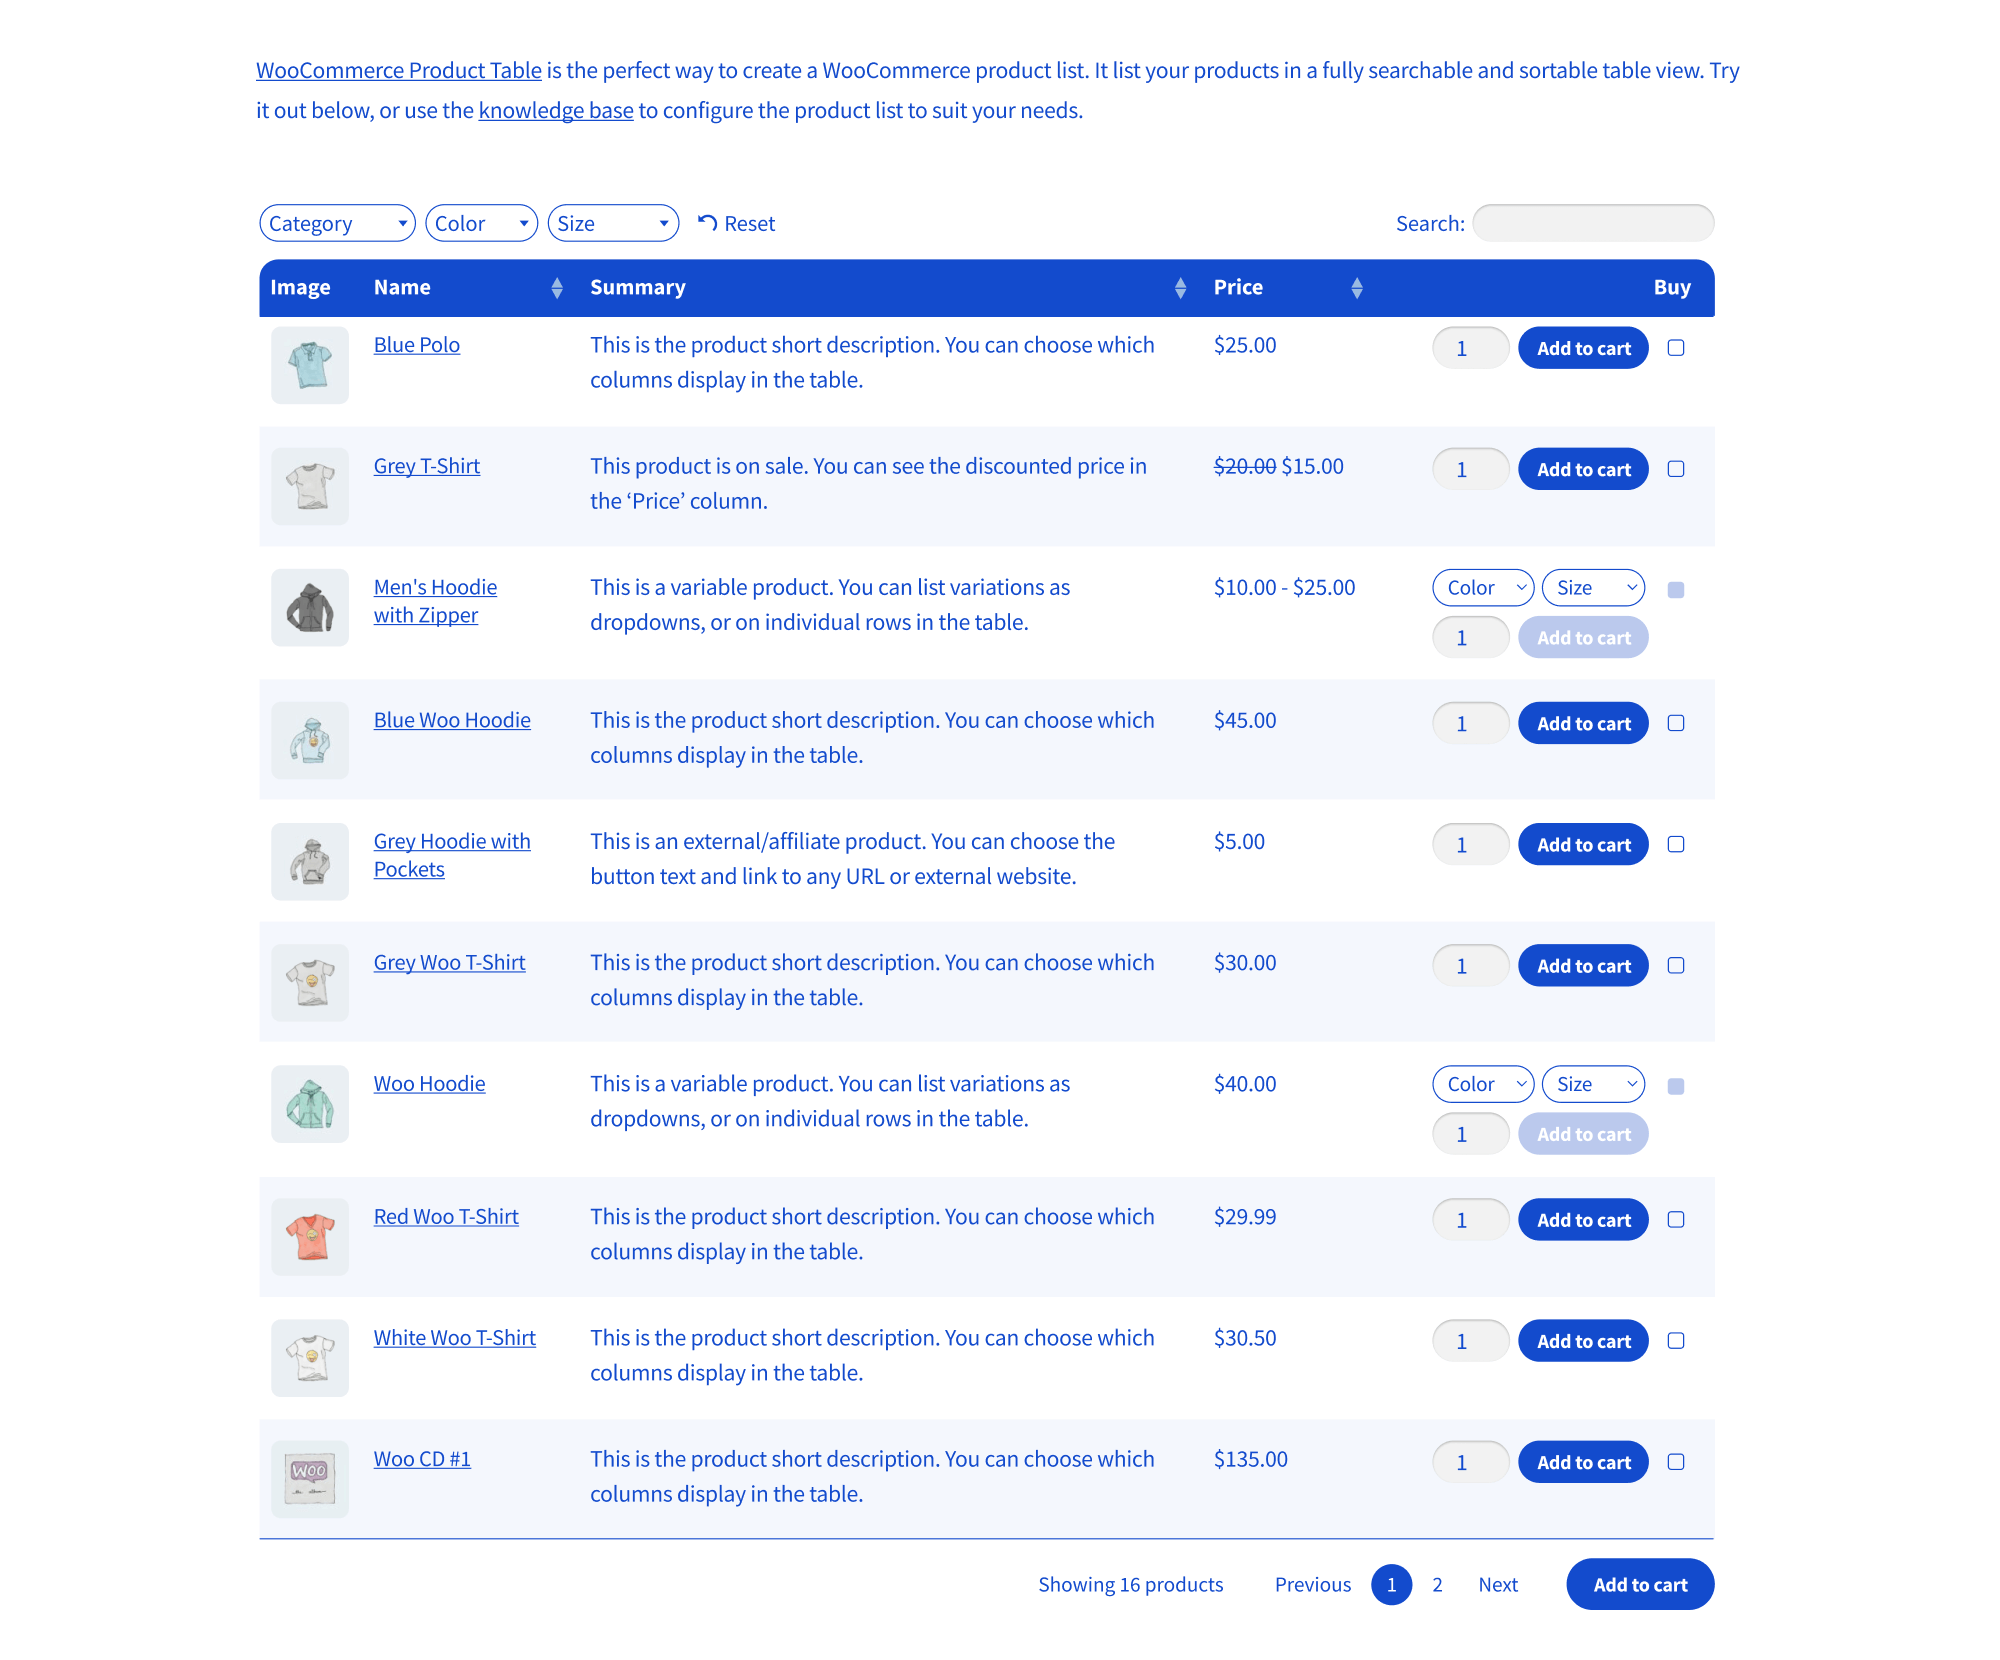Open the Category filter dropdown
This screenshot has height=1660, width=2000.
tap(337, 223)
